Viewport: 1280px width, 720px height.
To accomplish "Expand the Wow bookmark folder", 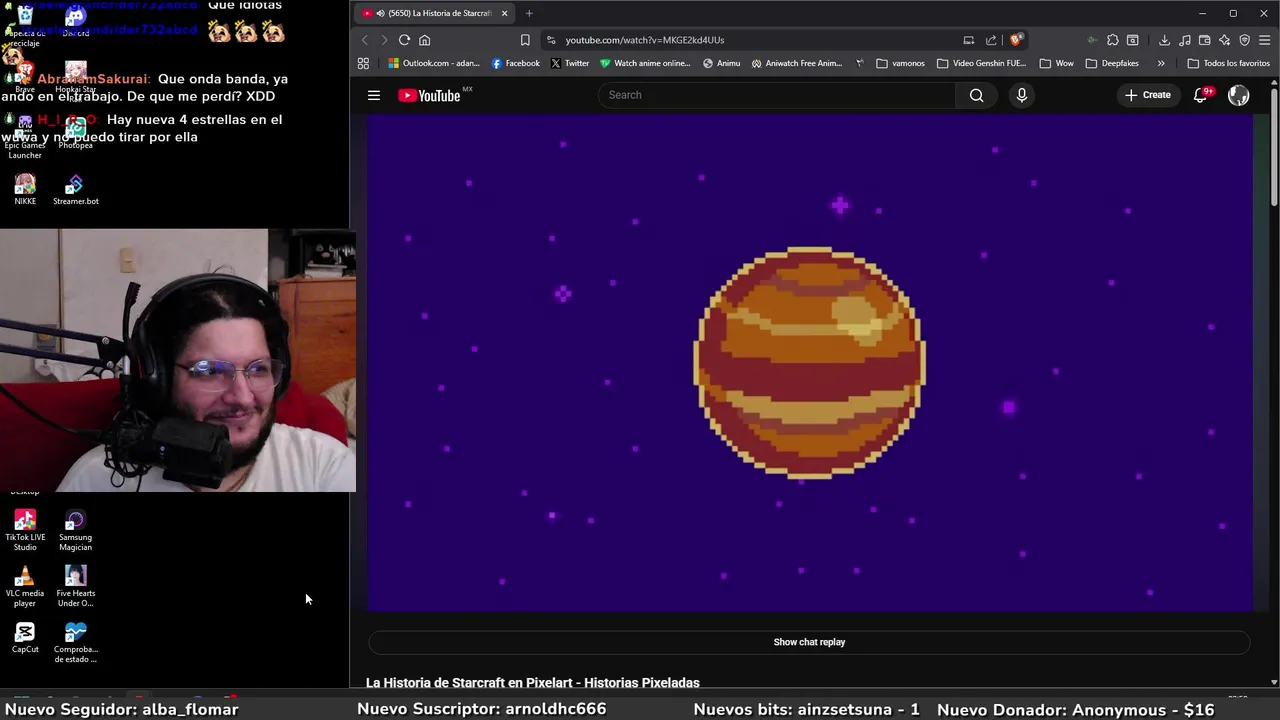I will 1056,63.
